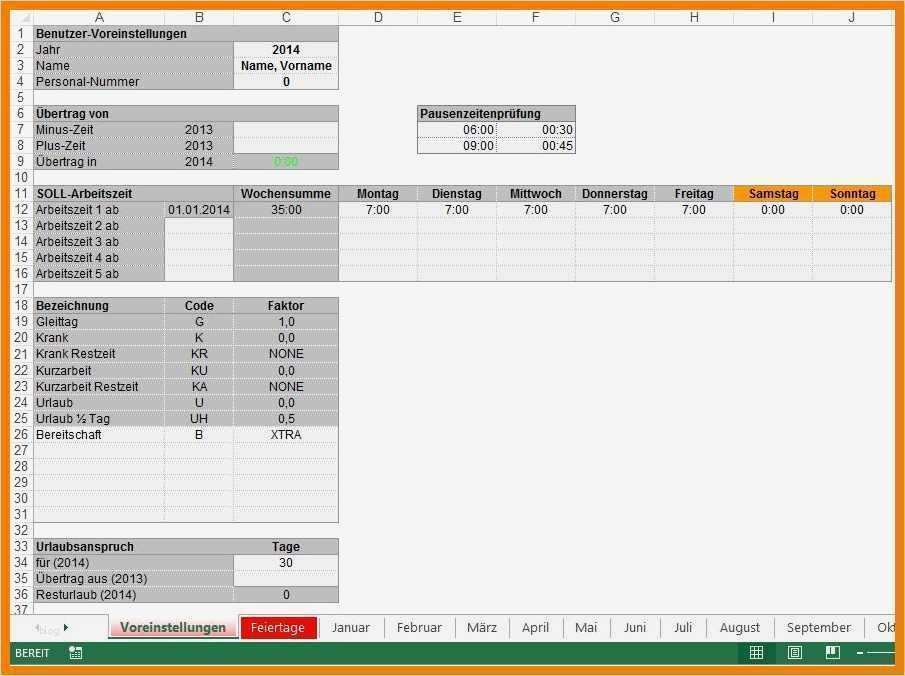Select the 06:00 Pausenzeitenprüfung cell

(x=457, y=130)
